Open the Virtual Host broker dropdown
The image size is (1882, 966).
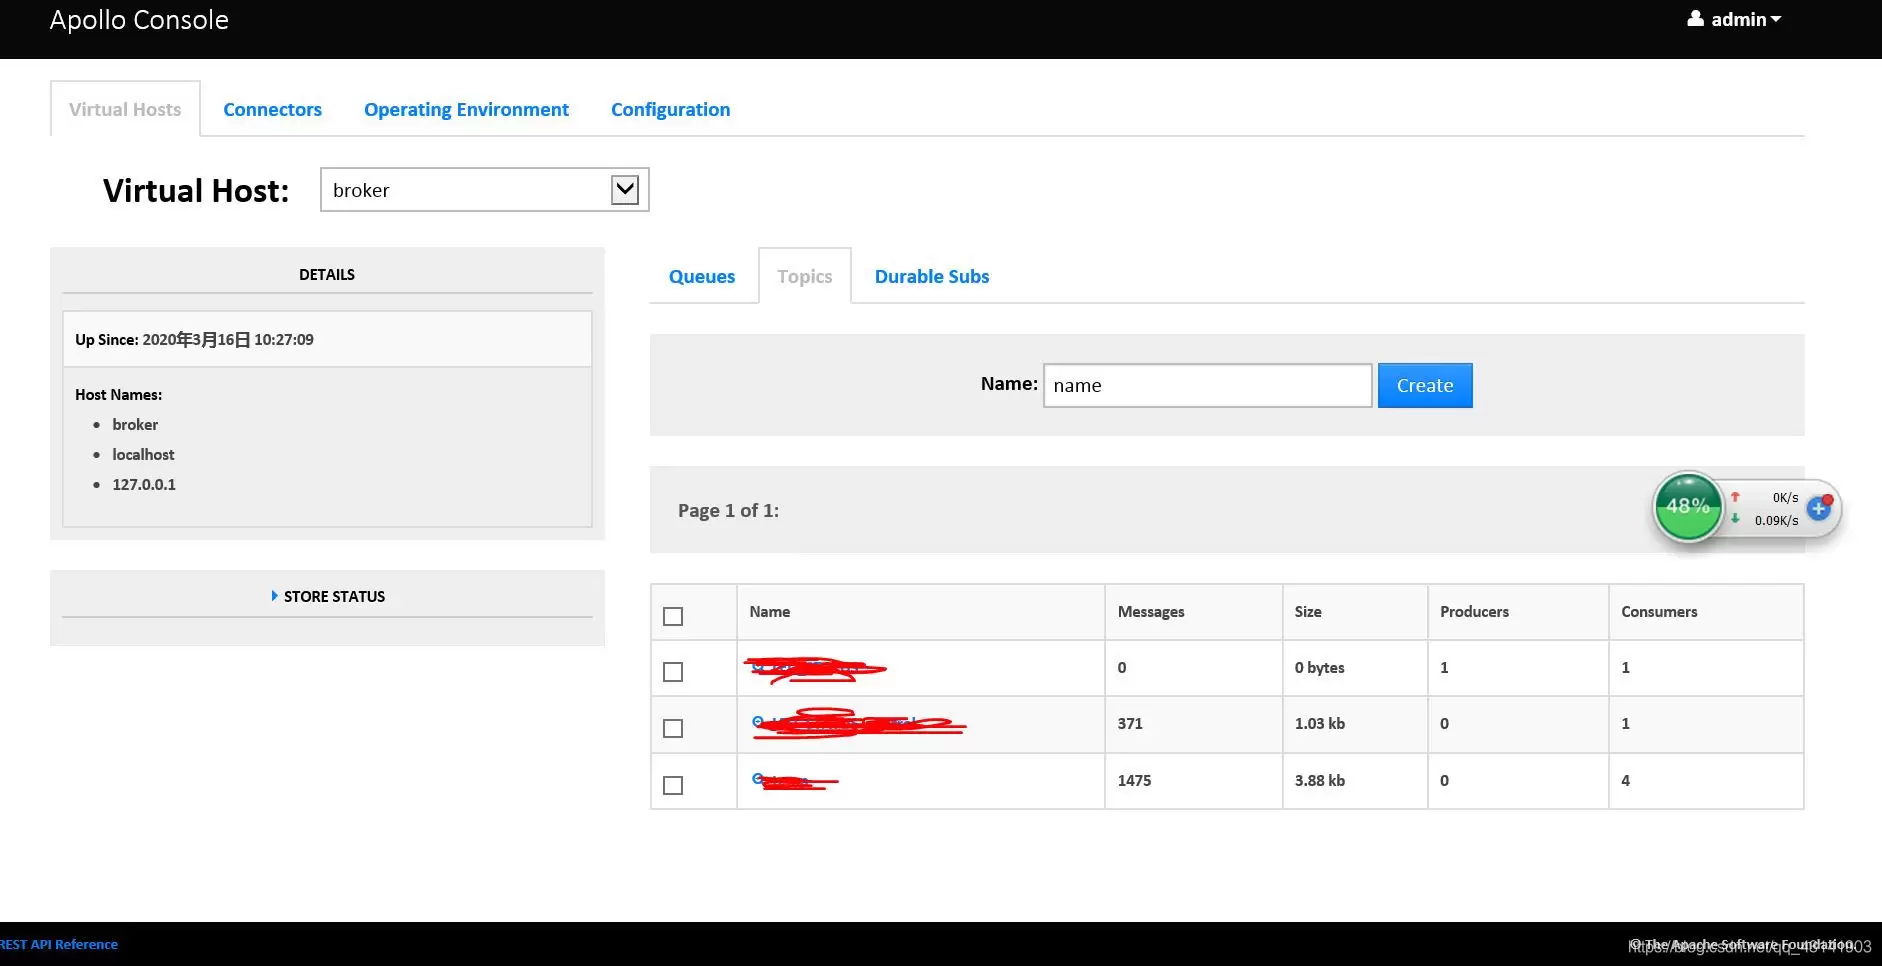tap(485, 190)
